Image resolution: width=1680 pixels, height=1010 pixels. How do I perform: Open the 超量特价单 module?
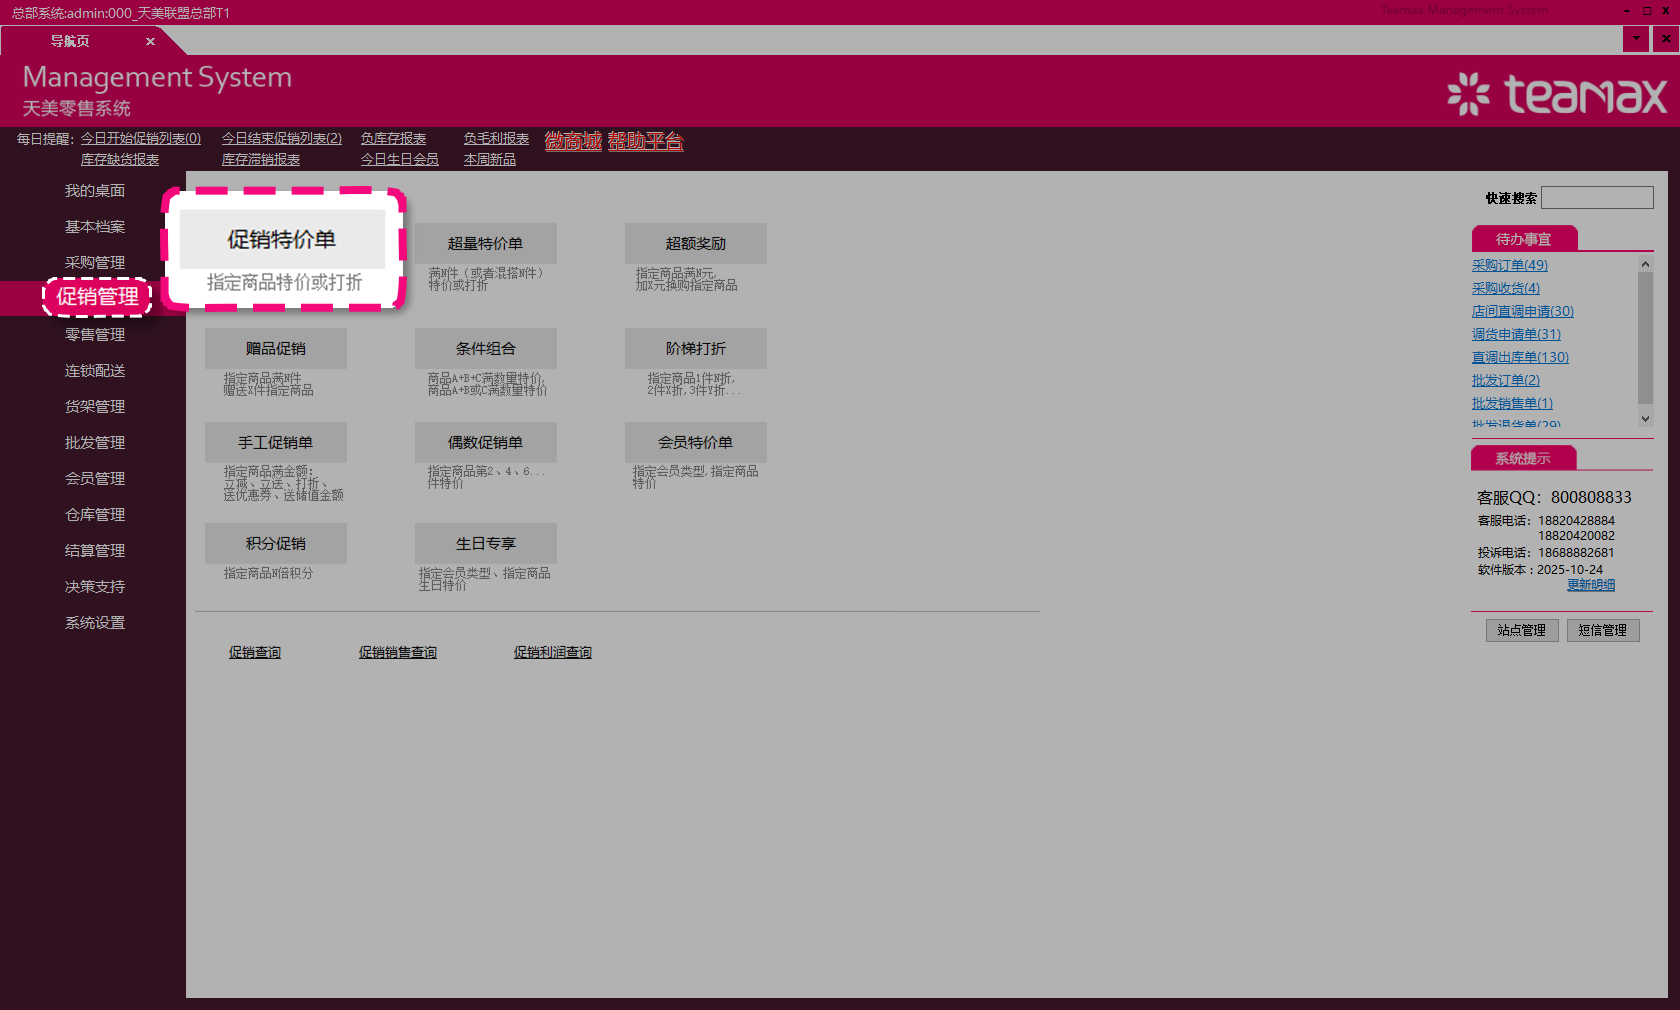tap(485, 244)
